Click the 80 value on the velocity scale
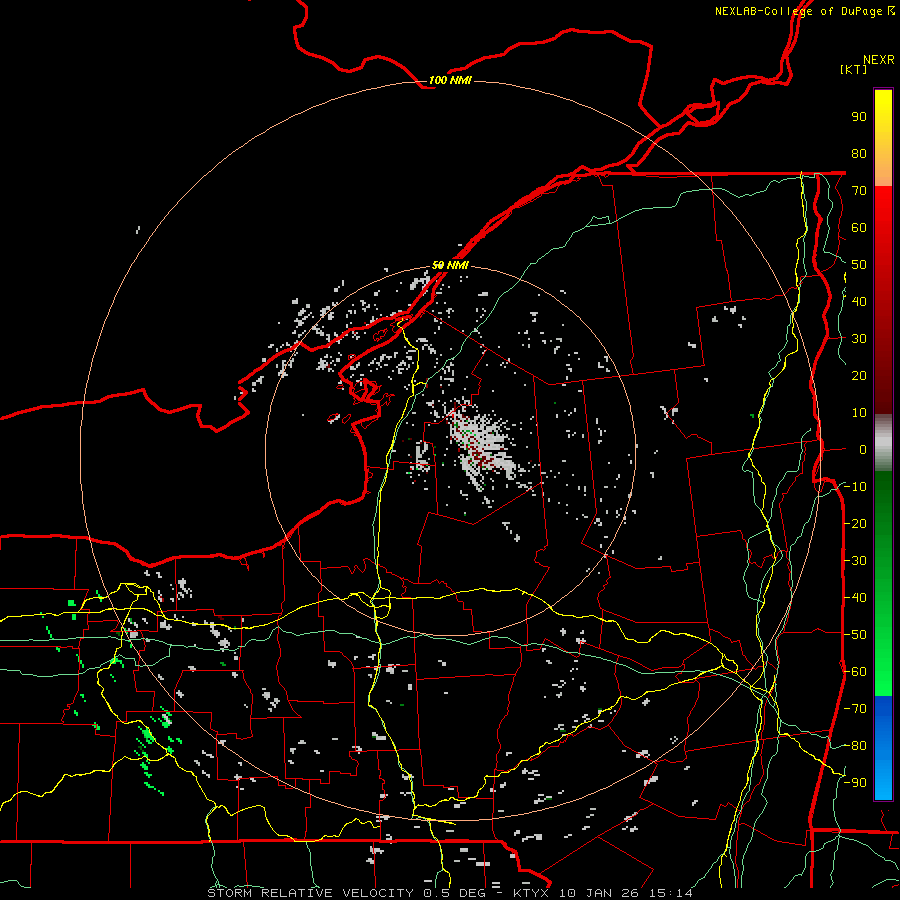900x900 pixels. 859,153
